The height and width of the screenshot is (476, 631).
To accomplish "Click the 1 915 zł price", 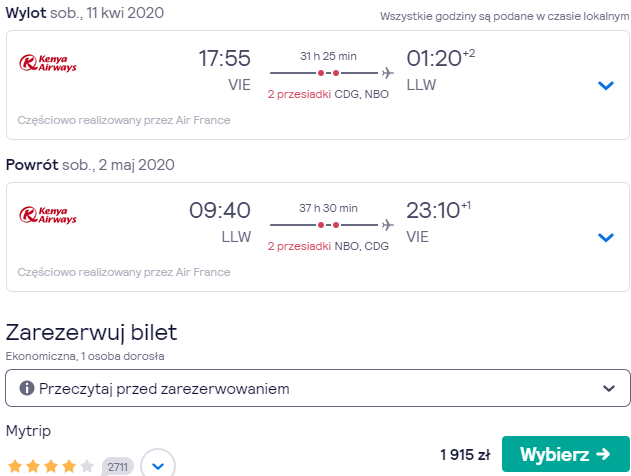I will (x=465, y=455).
